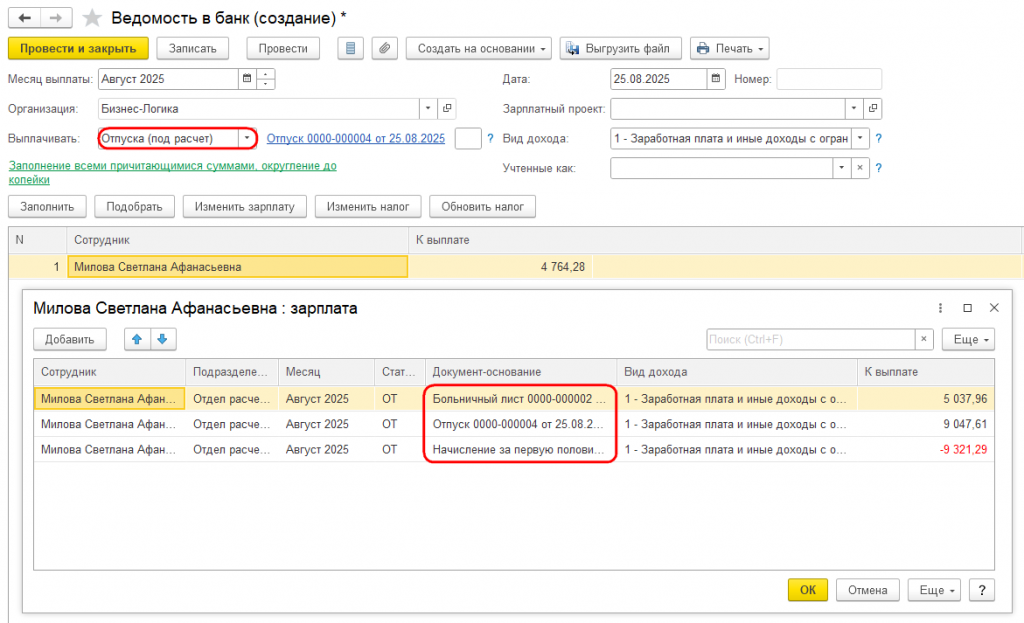The width and height of the screenshot is (1024, 623).
Task: Open calendar picker for Дата field
Action: (716, 79)
